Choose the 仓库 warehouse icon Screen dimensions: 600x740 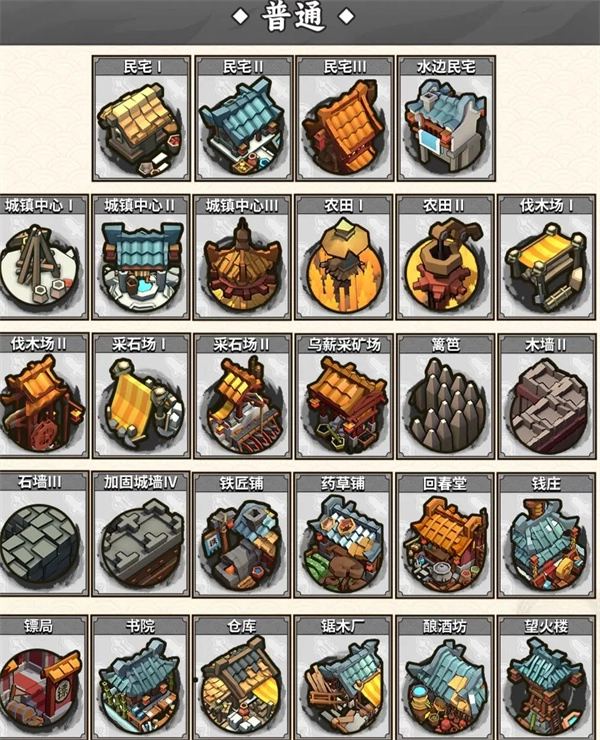point(243,687)
